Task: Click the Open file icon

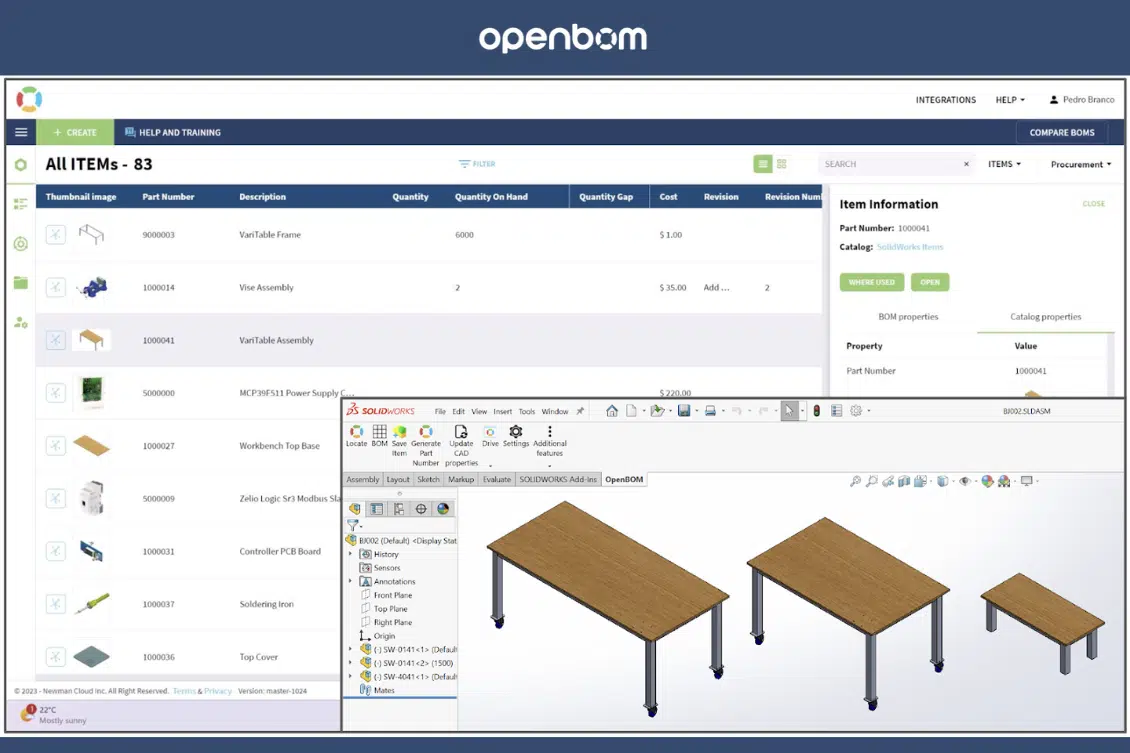Action: click(x=657, y=411)
